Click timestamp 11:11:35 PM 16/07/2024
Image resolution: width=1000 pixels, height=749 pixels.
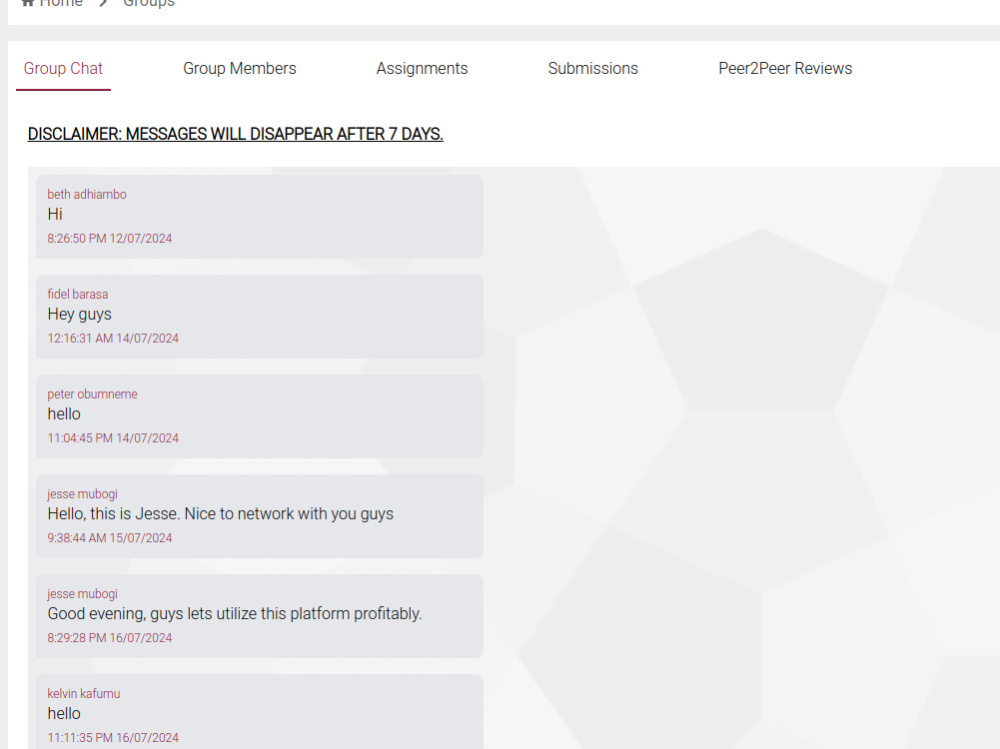pos(113,738)
